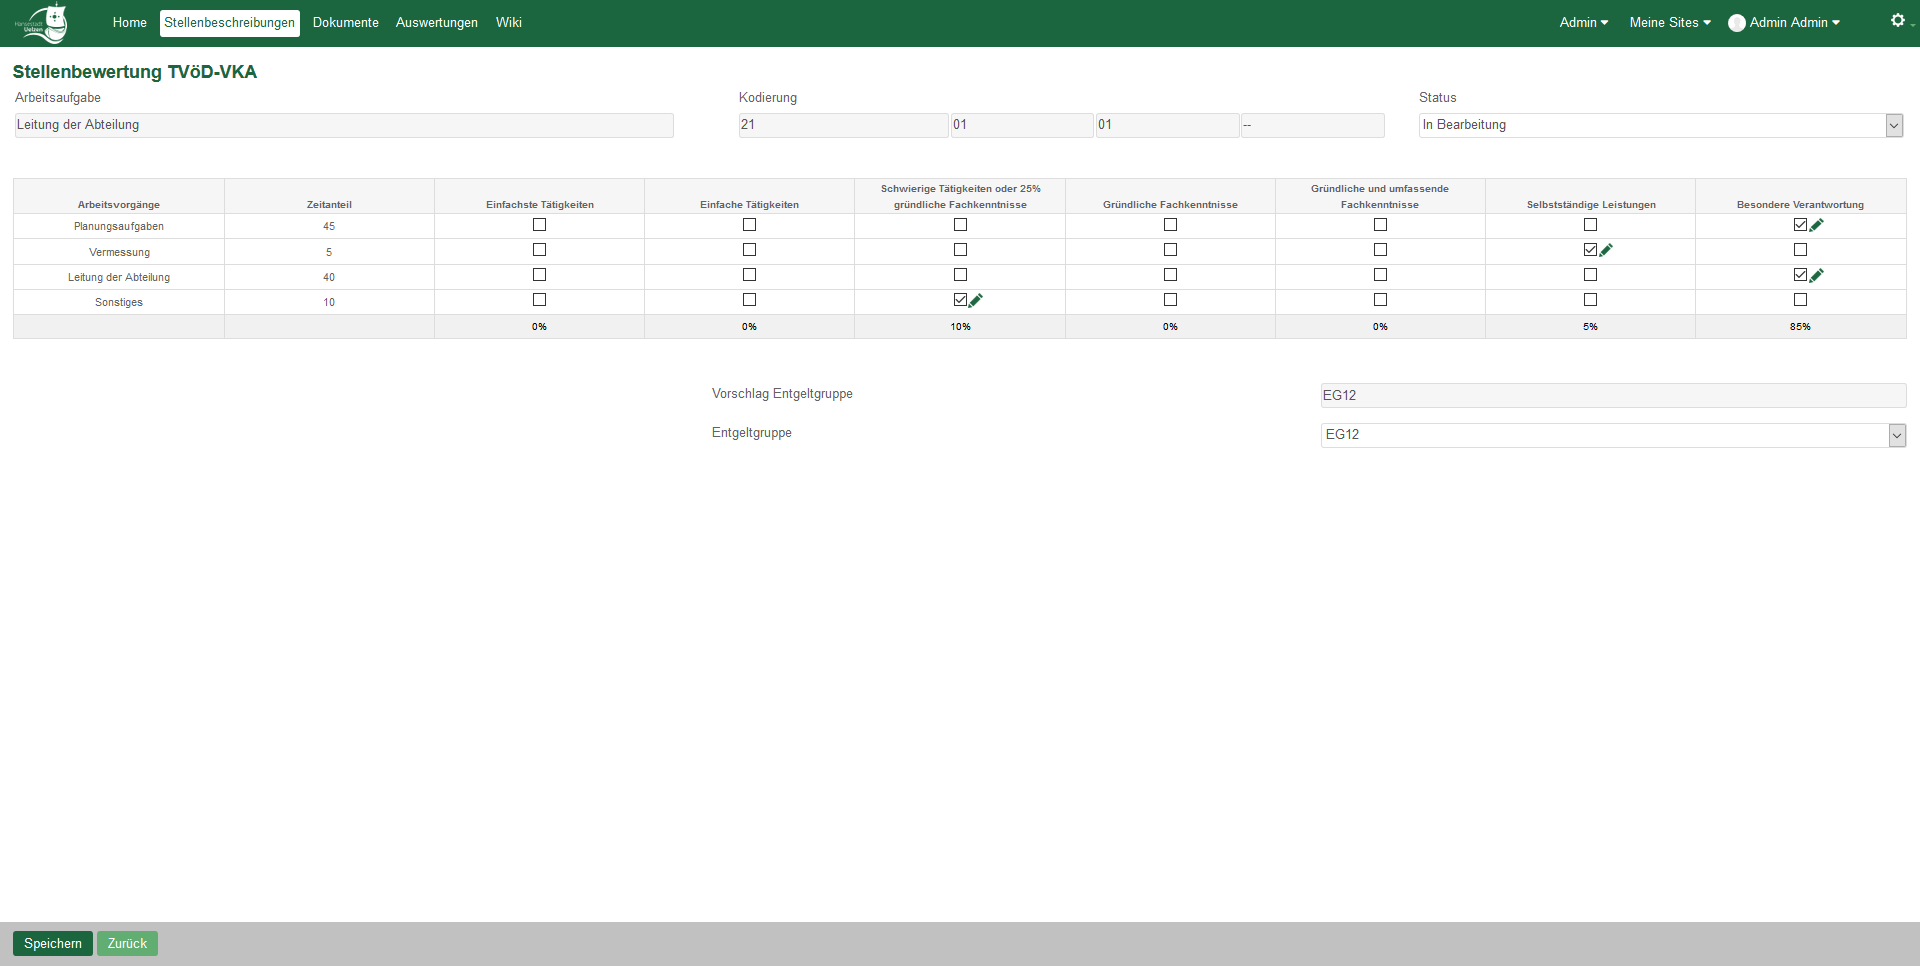Click the Admin Admin user avatar icon
The image size is (1920, 966).
pyautogui.click(x=1737, y=23)
